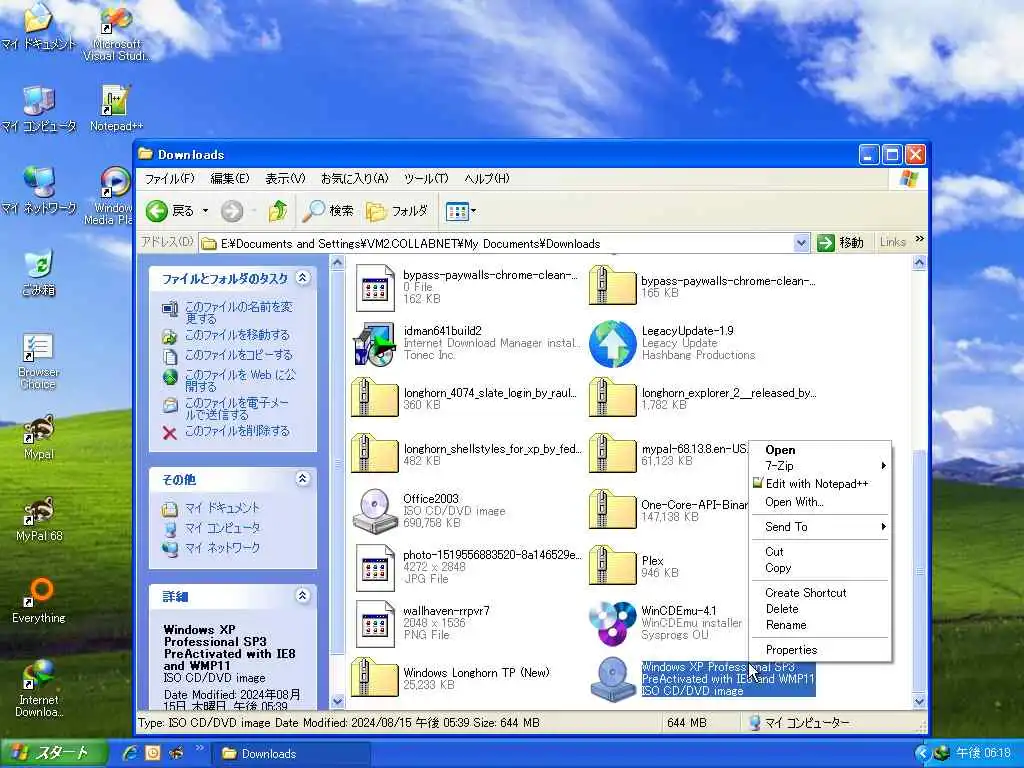Select the Mypal desktop shortcut

tap(39, 436)
